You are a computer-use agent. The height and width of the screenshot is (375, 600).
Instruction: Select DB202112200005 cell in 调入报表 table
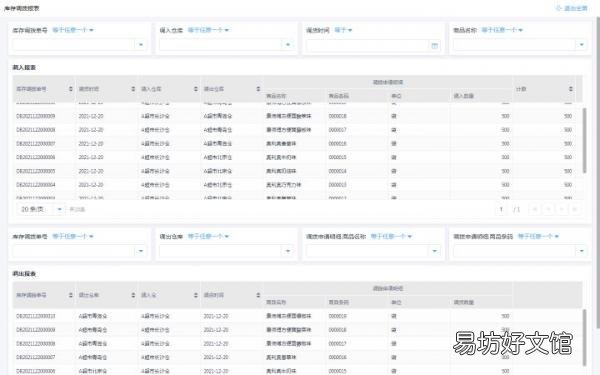(x=36, y=171)
